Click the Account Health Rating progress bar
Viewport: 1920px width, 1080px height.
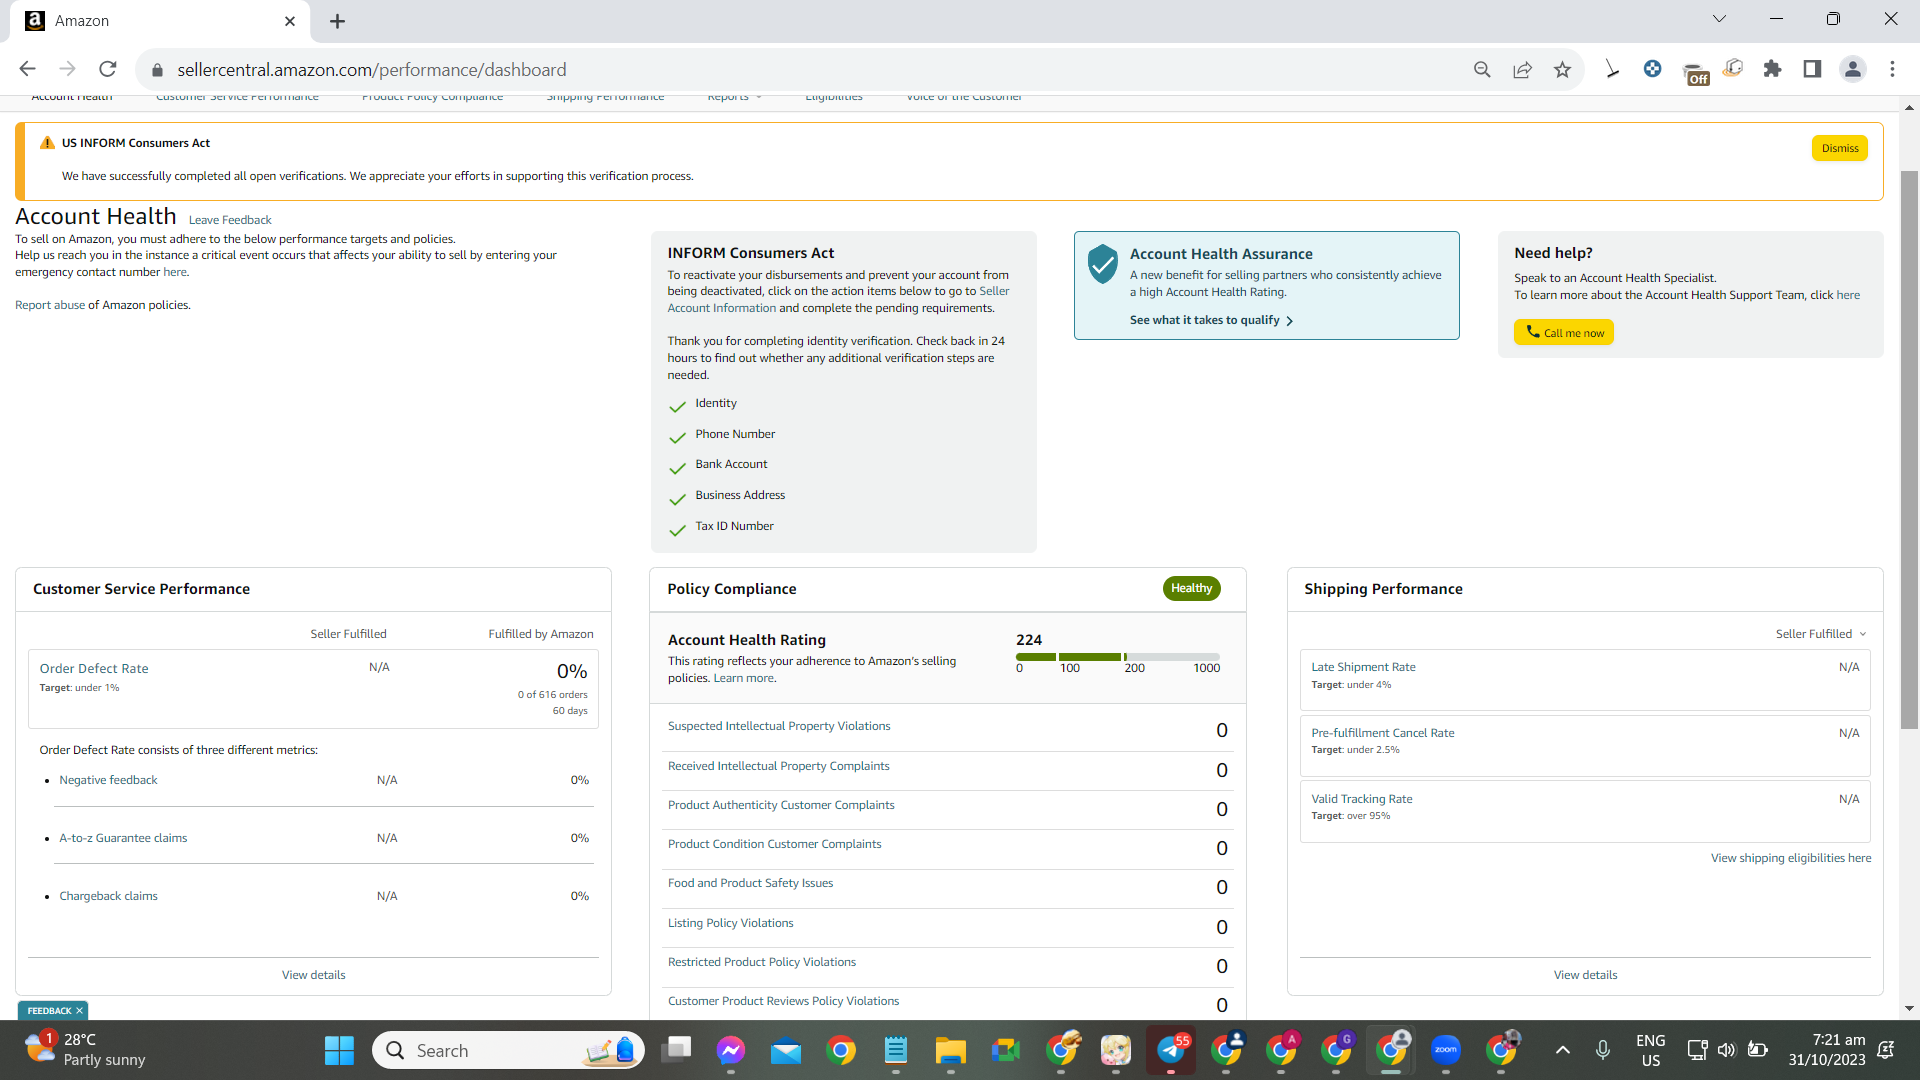point(1118,657)
